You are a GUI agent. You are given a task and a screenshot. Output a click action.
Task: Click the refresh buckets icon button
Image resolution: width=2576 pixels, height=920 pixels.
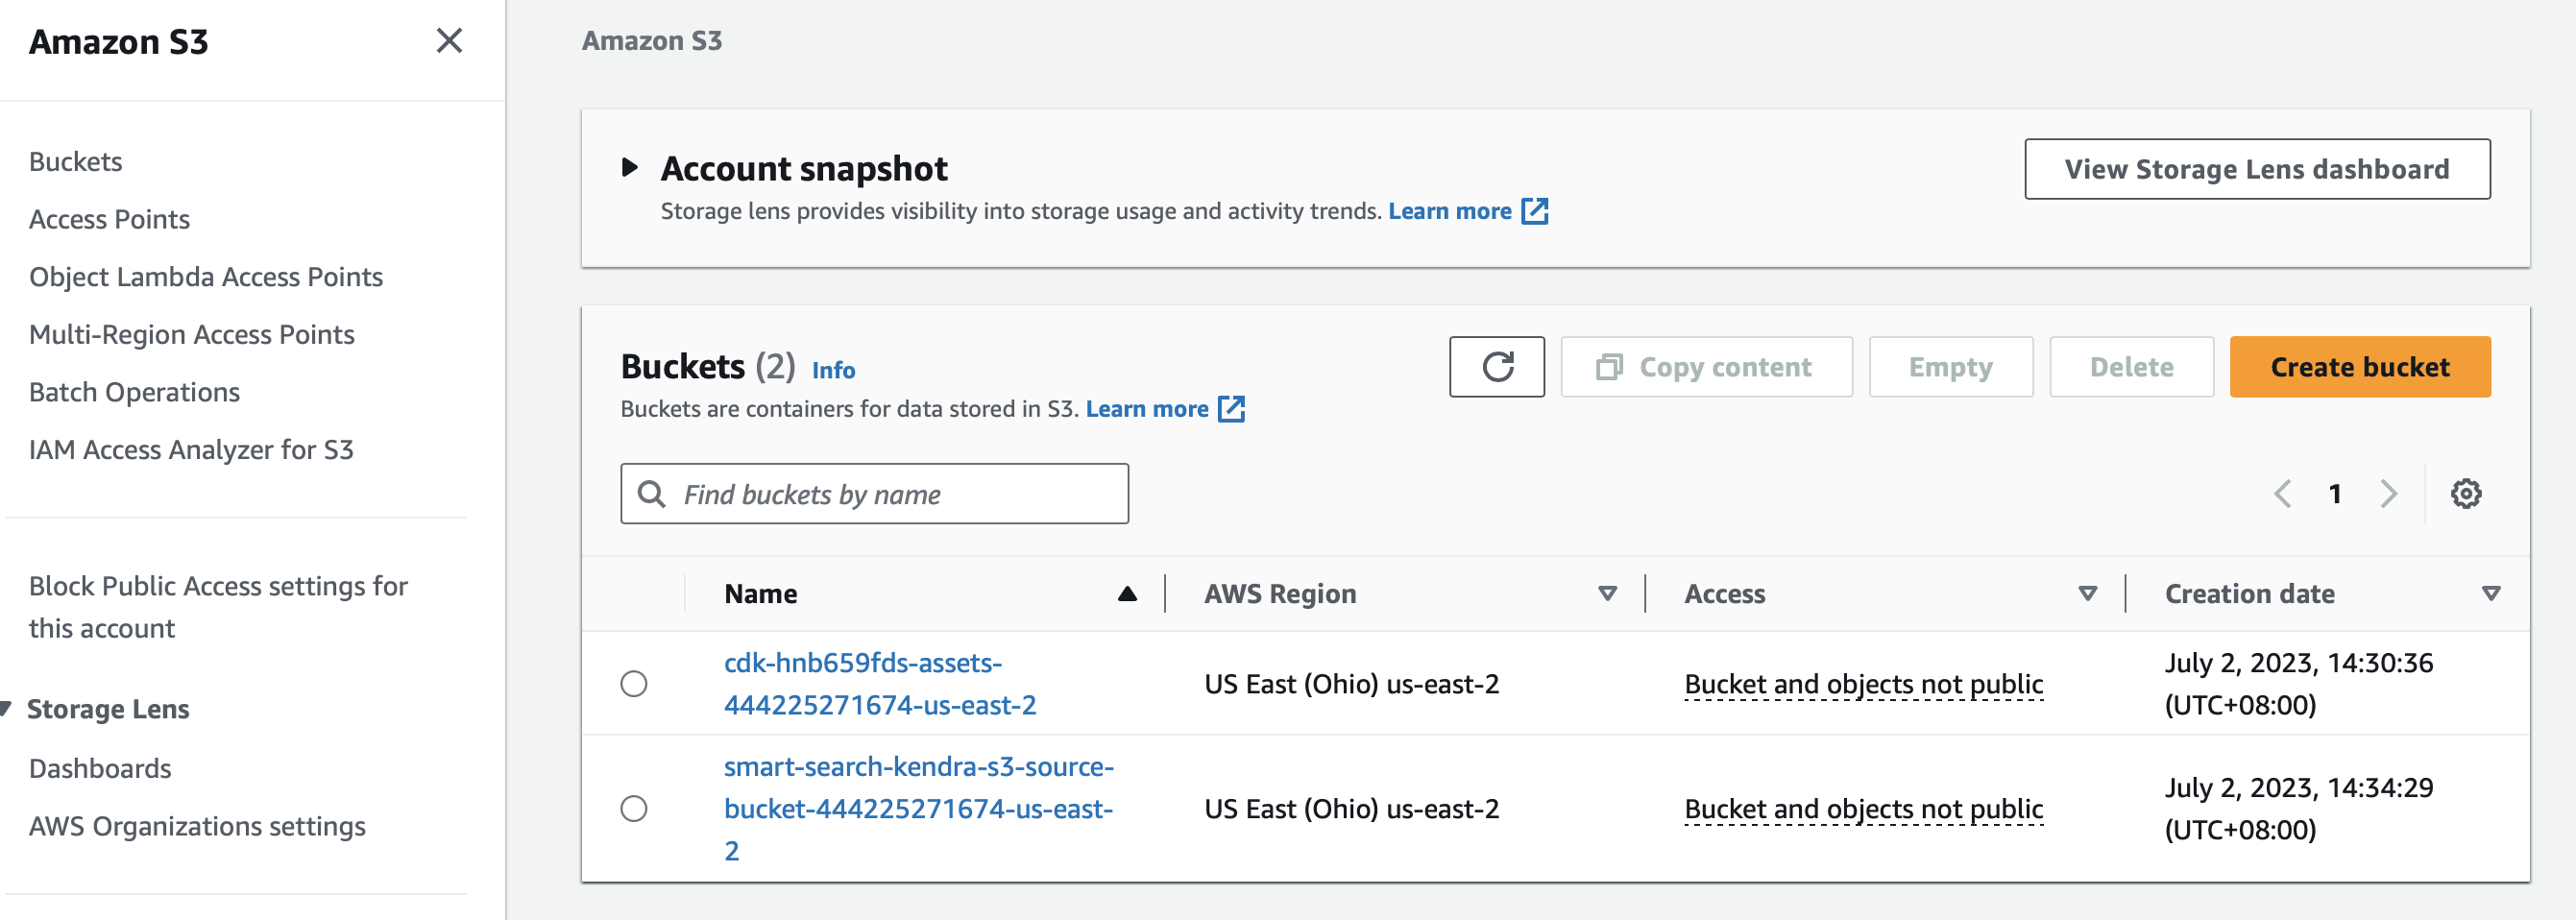click(1496, 367)
